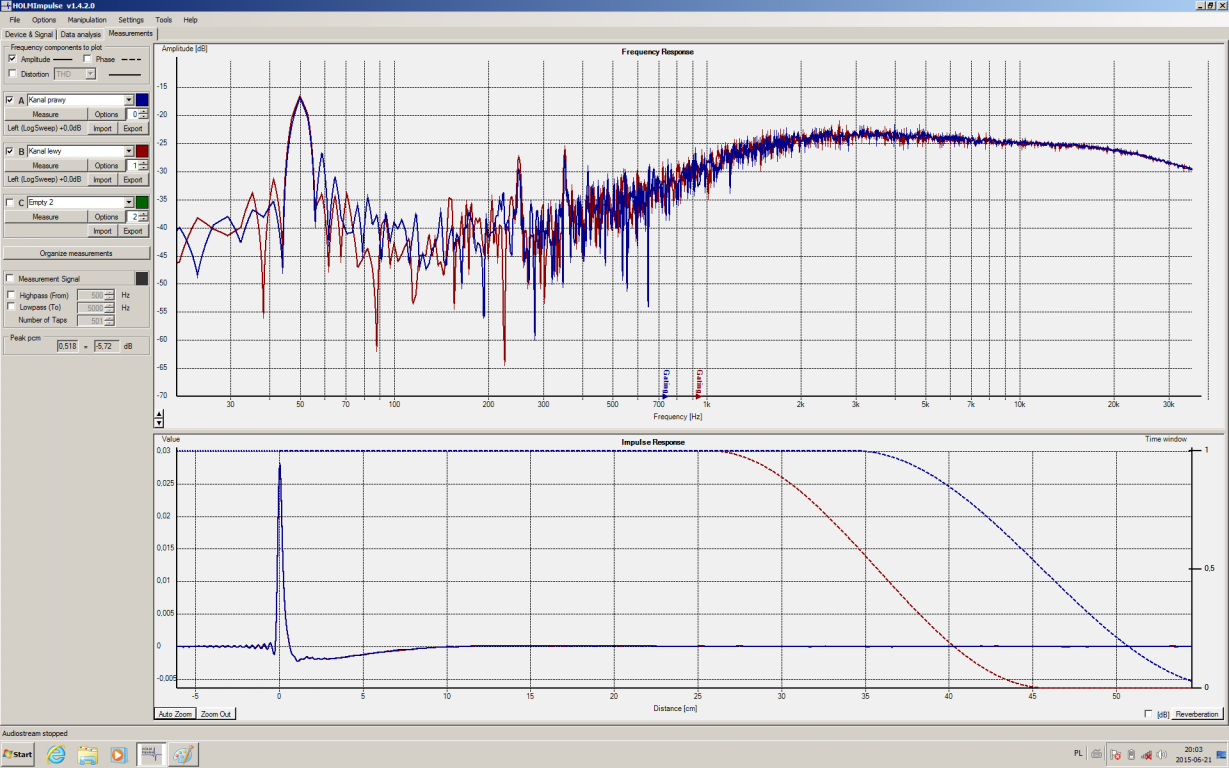Viewport: 1229px width, 768px height.
Task: Open Options for measurement C
Action: [x=106, y=216]
